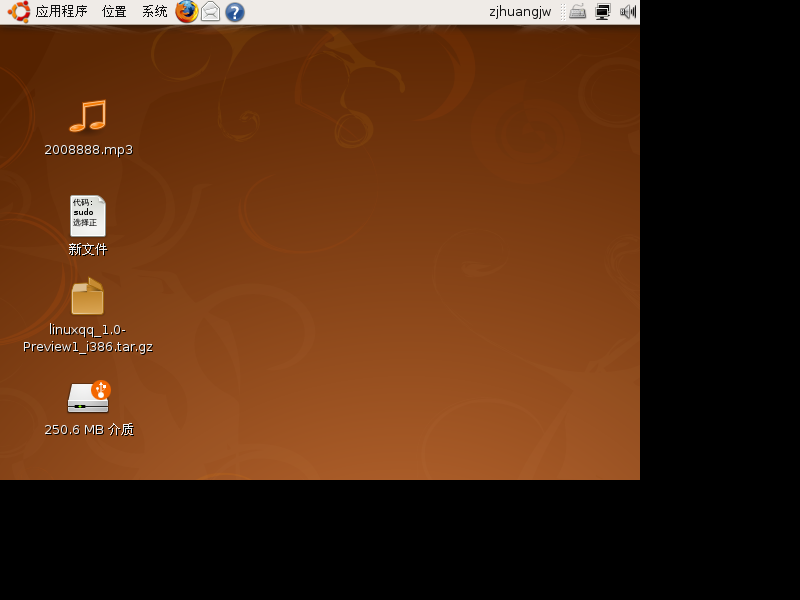Click the keyboard input method icon
Viewport: 800px width, 600px height.
point(578,11)
